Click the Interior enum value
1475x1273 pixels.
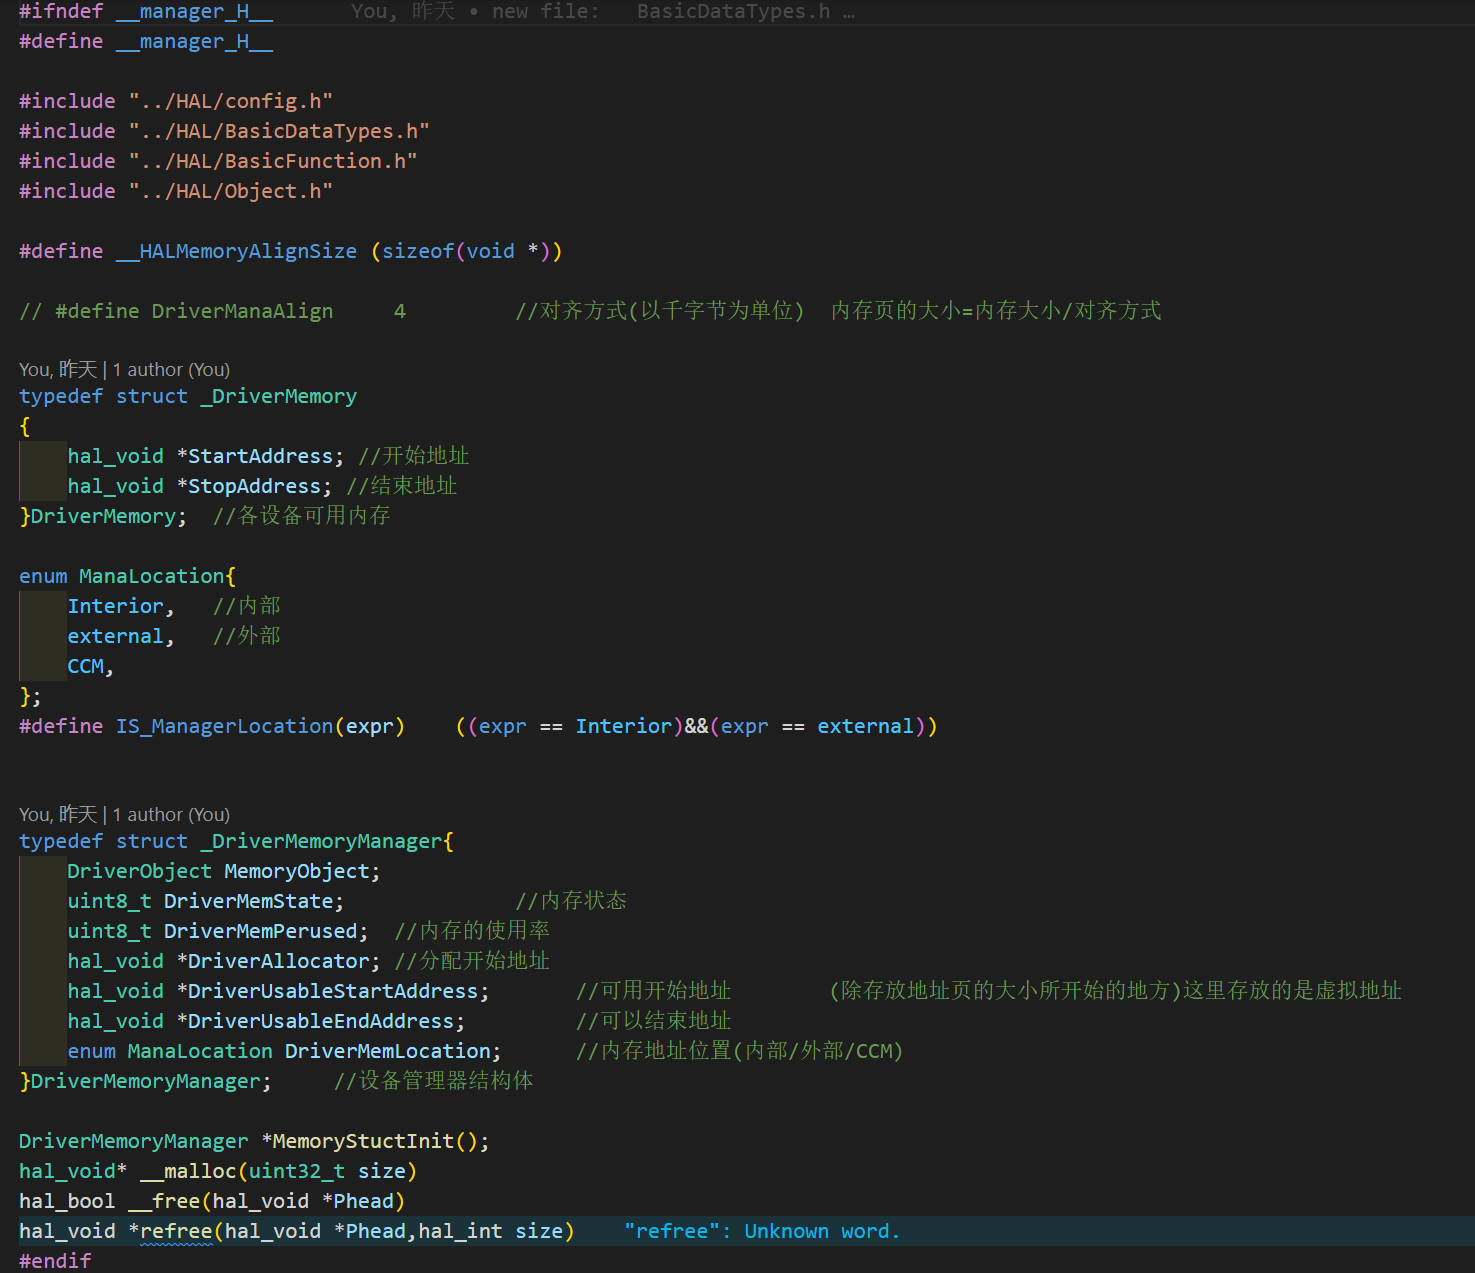coord(115,606)
